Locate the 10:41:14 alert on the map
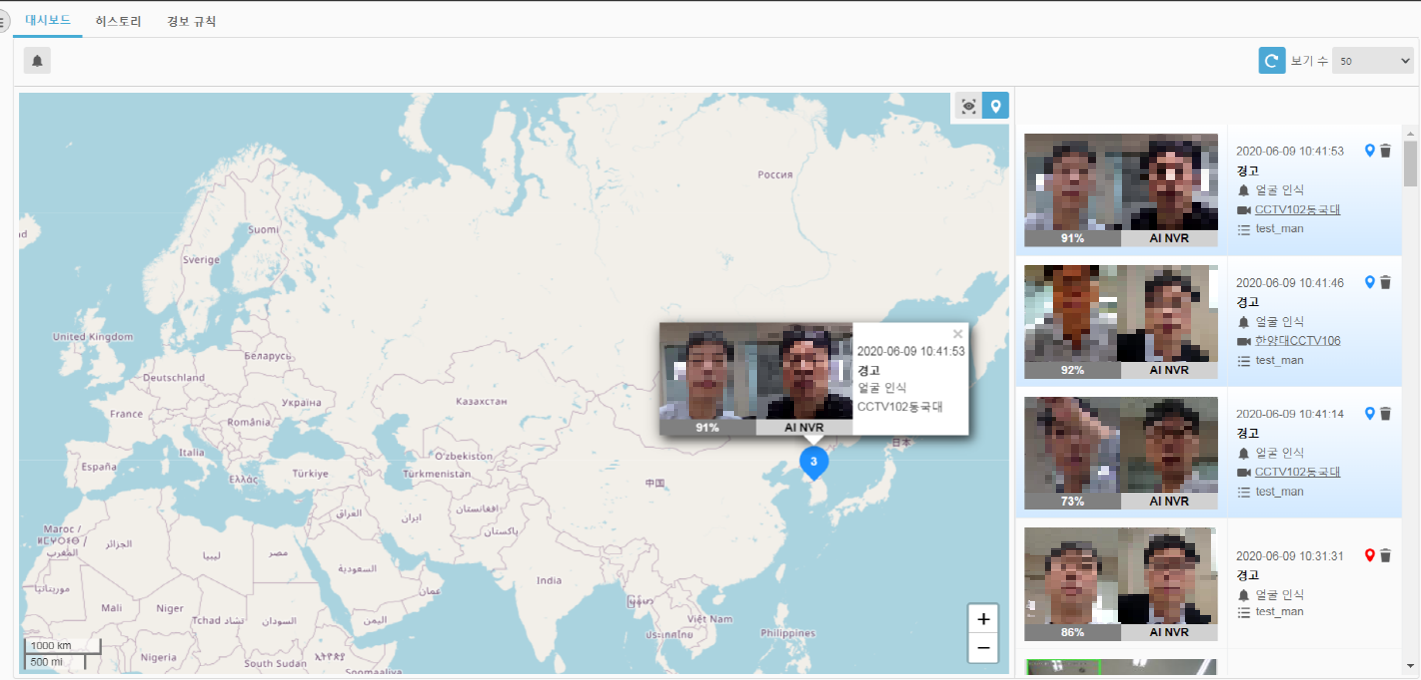The width and height of the screenshot is (1421, 680). tap(1370, 413)
